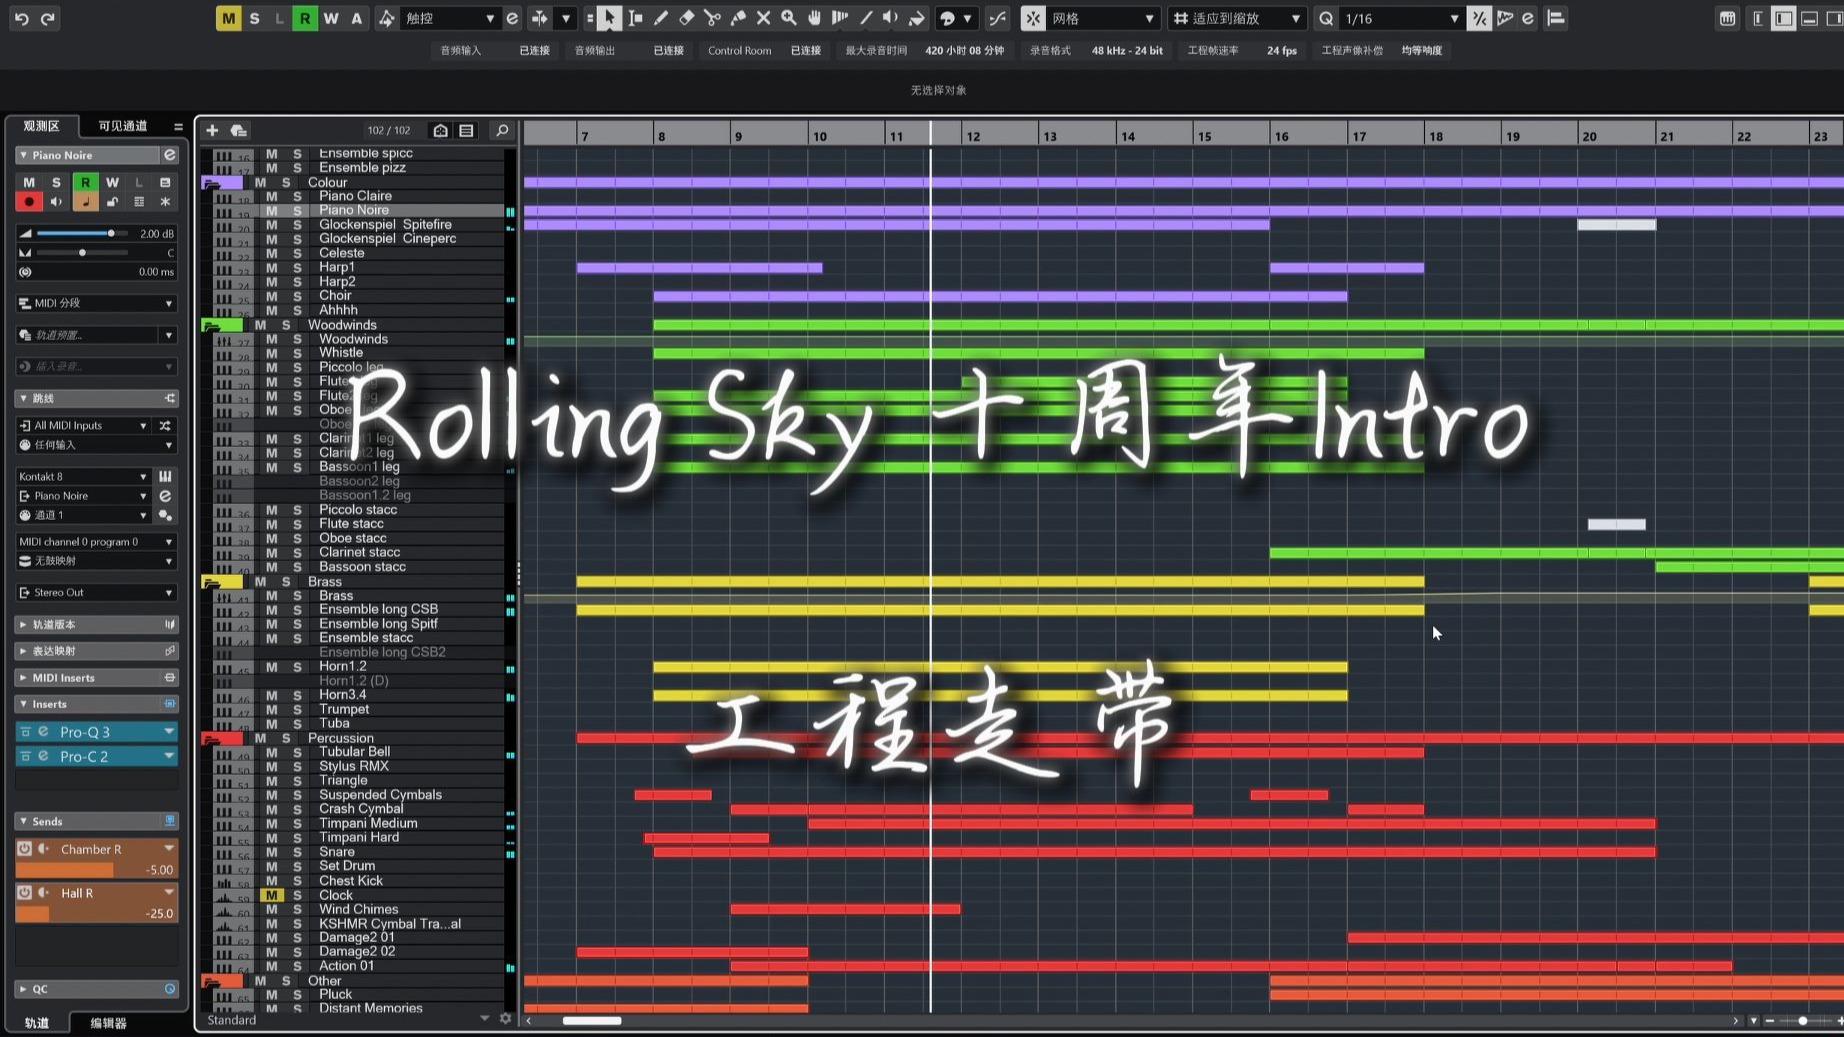Select the Range Selection tool
This screenshot has height=1037, width=1844.
point(636,18)
